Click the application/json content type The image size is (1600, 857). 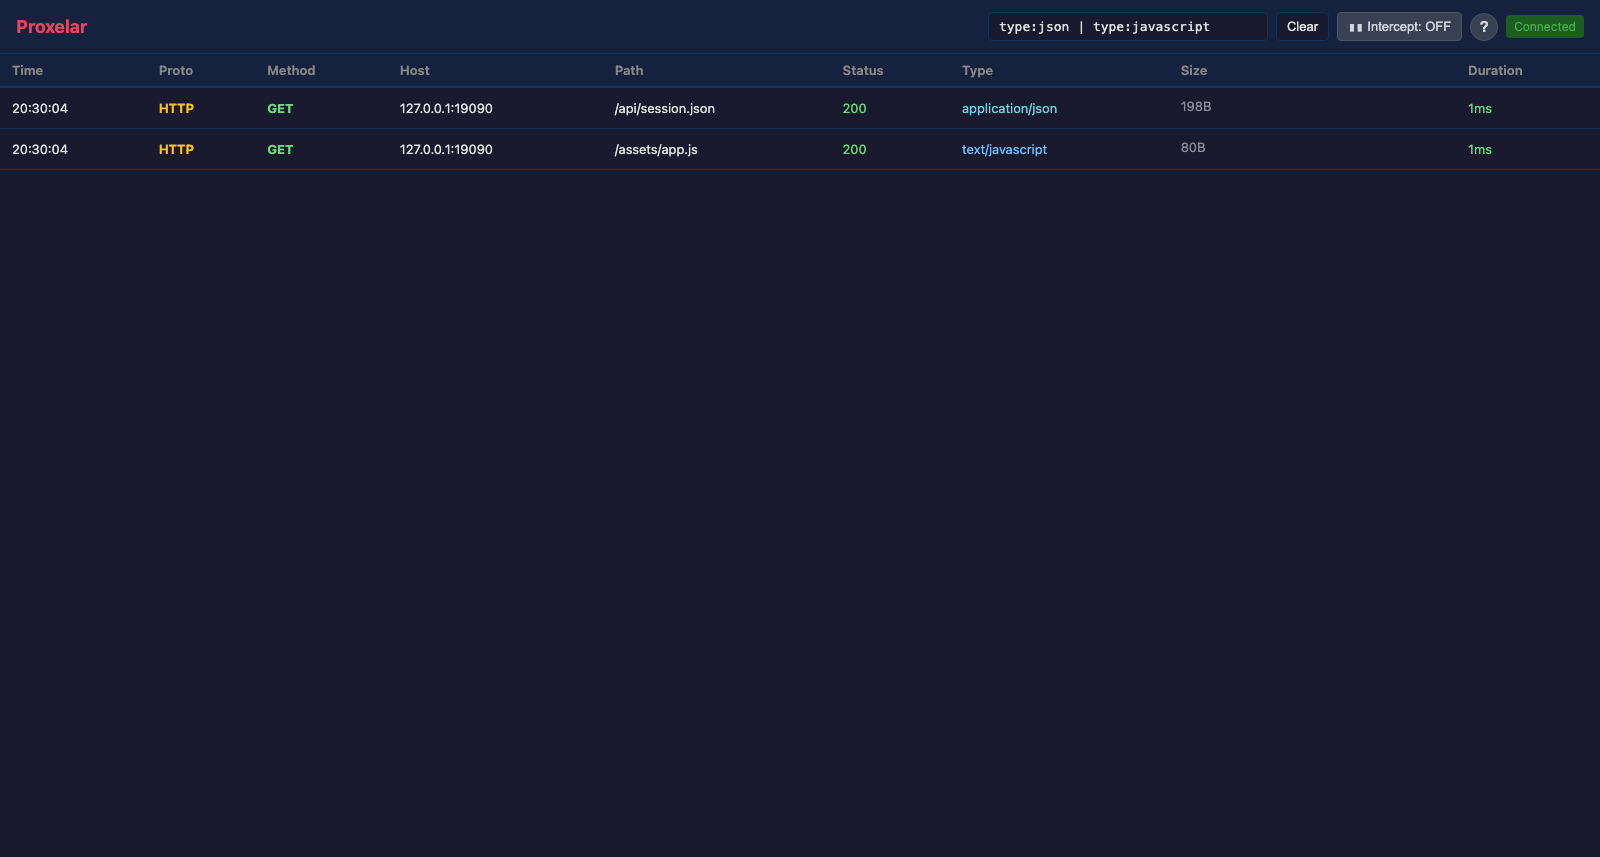(1009, 109)
